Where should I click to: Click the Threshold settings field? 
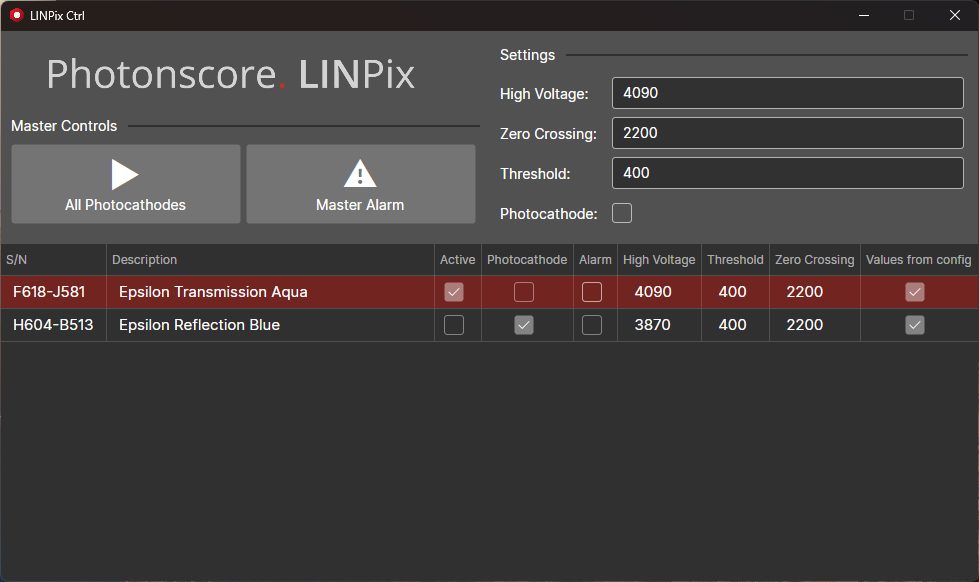pyautogui.click(x=787, y=173)
